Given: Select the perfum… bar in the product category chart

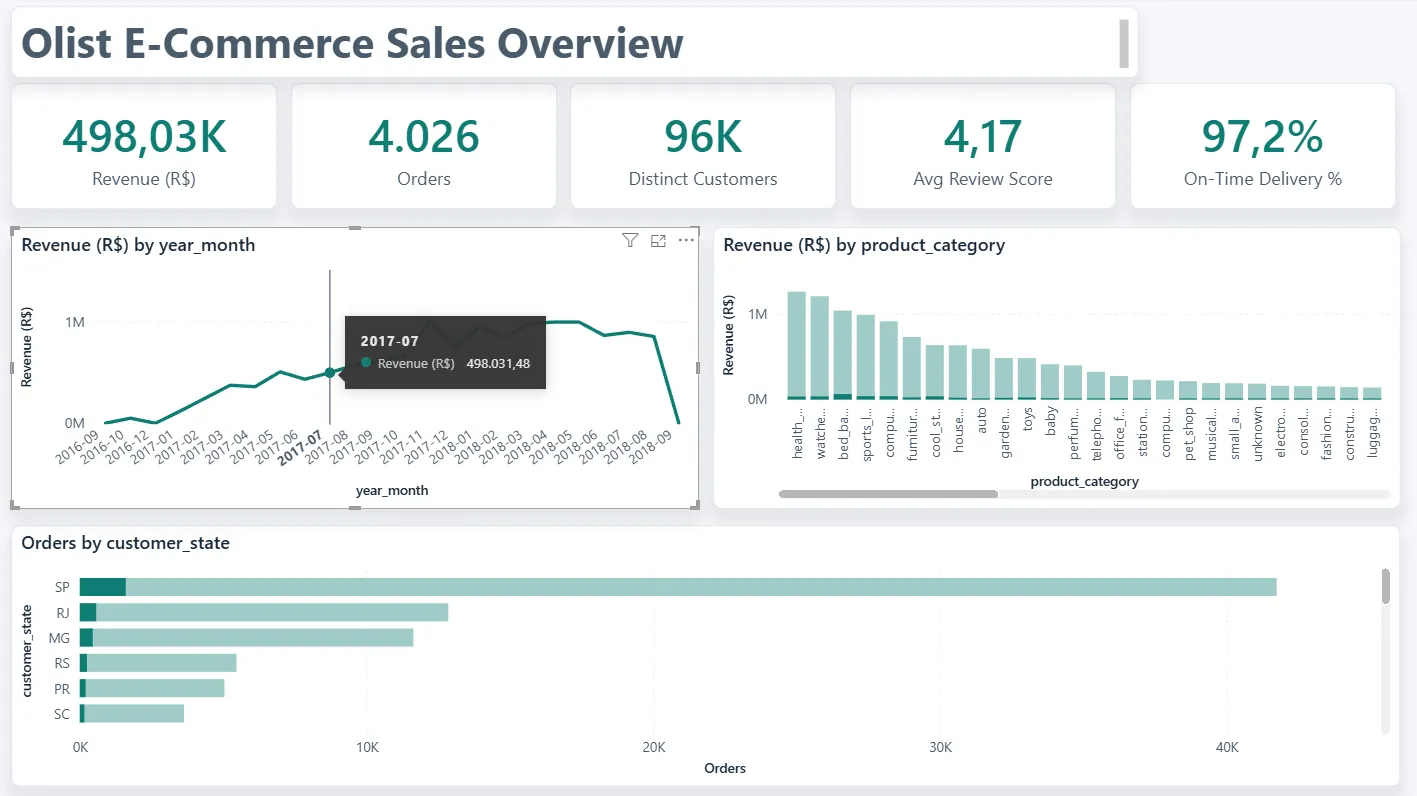Looking at the screenshot, I should [1073, 383].
